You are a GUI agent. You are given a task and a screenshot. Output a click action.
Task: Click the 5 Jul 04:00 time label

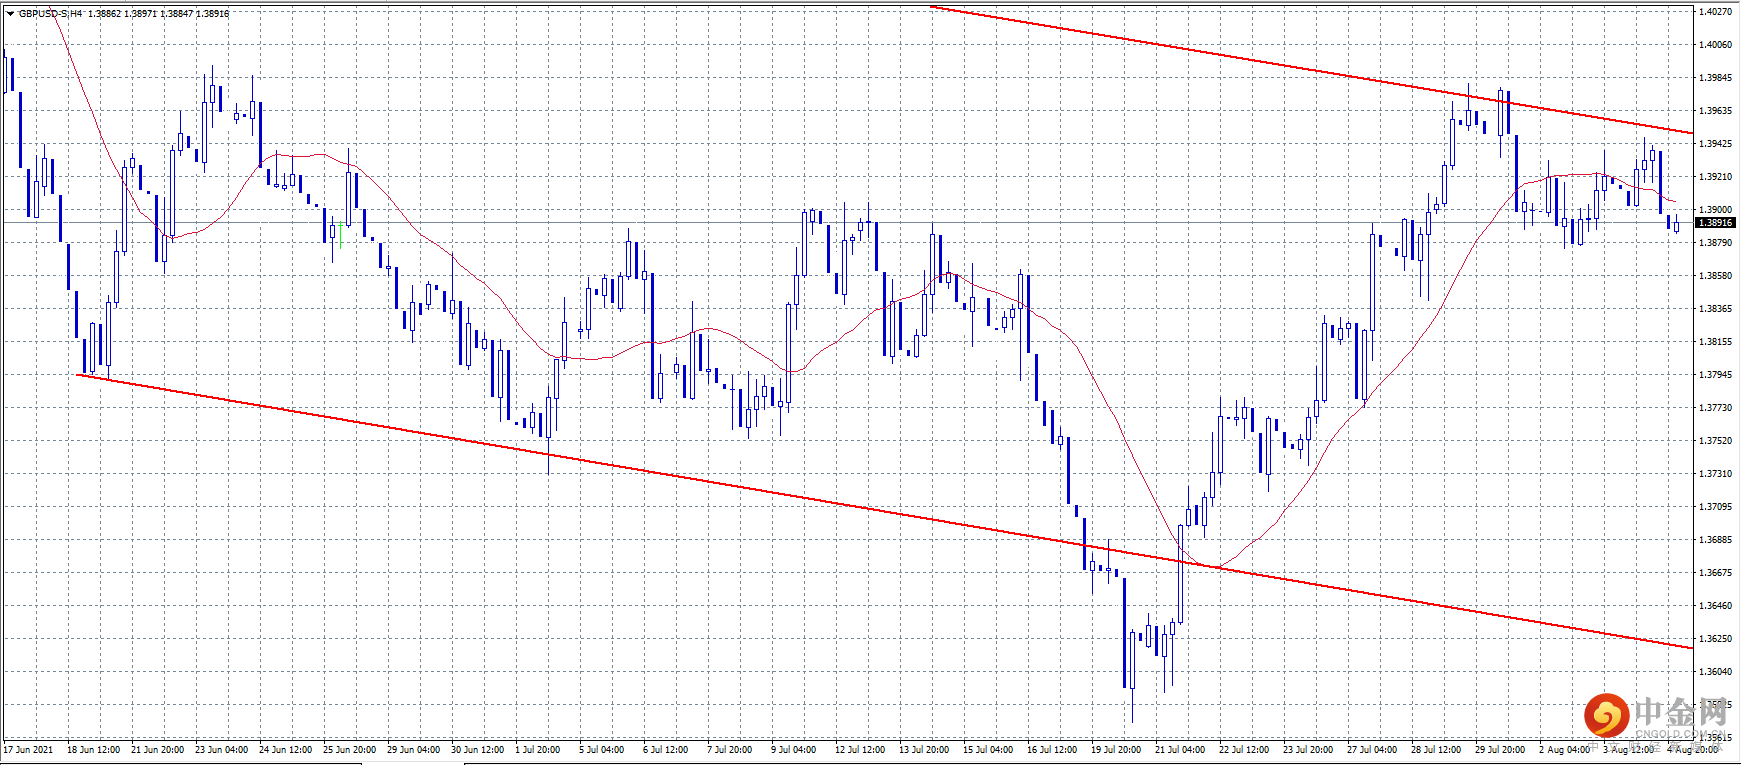(x=601, y=750)
